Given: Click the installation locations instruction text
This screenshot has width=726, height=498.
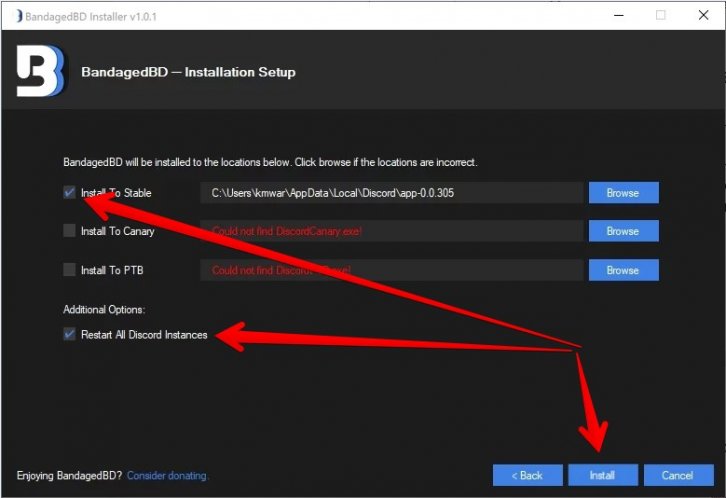Looking at the screenshot, I should pos(270,162).
